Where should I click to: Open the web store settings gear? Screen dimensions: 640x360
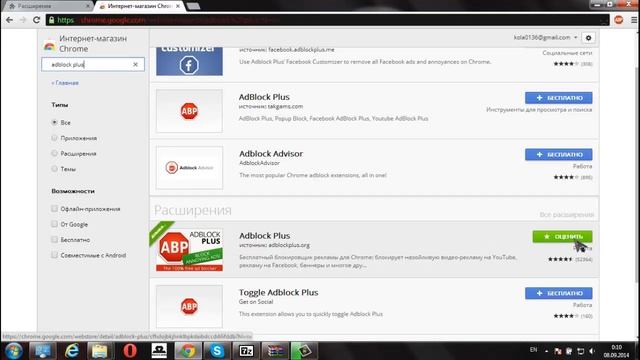[x=589, y=38]
